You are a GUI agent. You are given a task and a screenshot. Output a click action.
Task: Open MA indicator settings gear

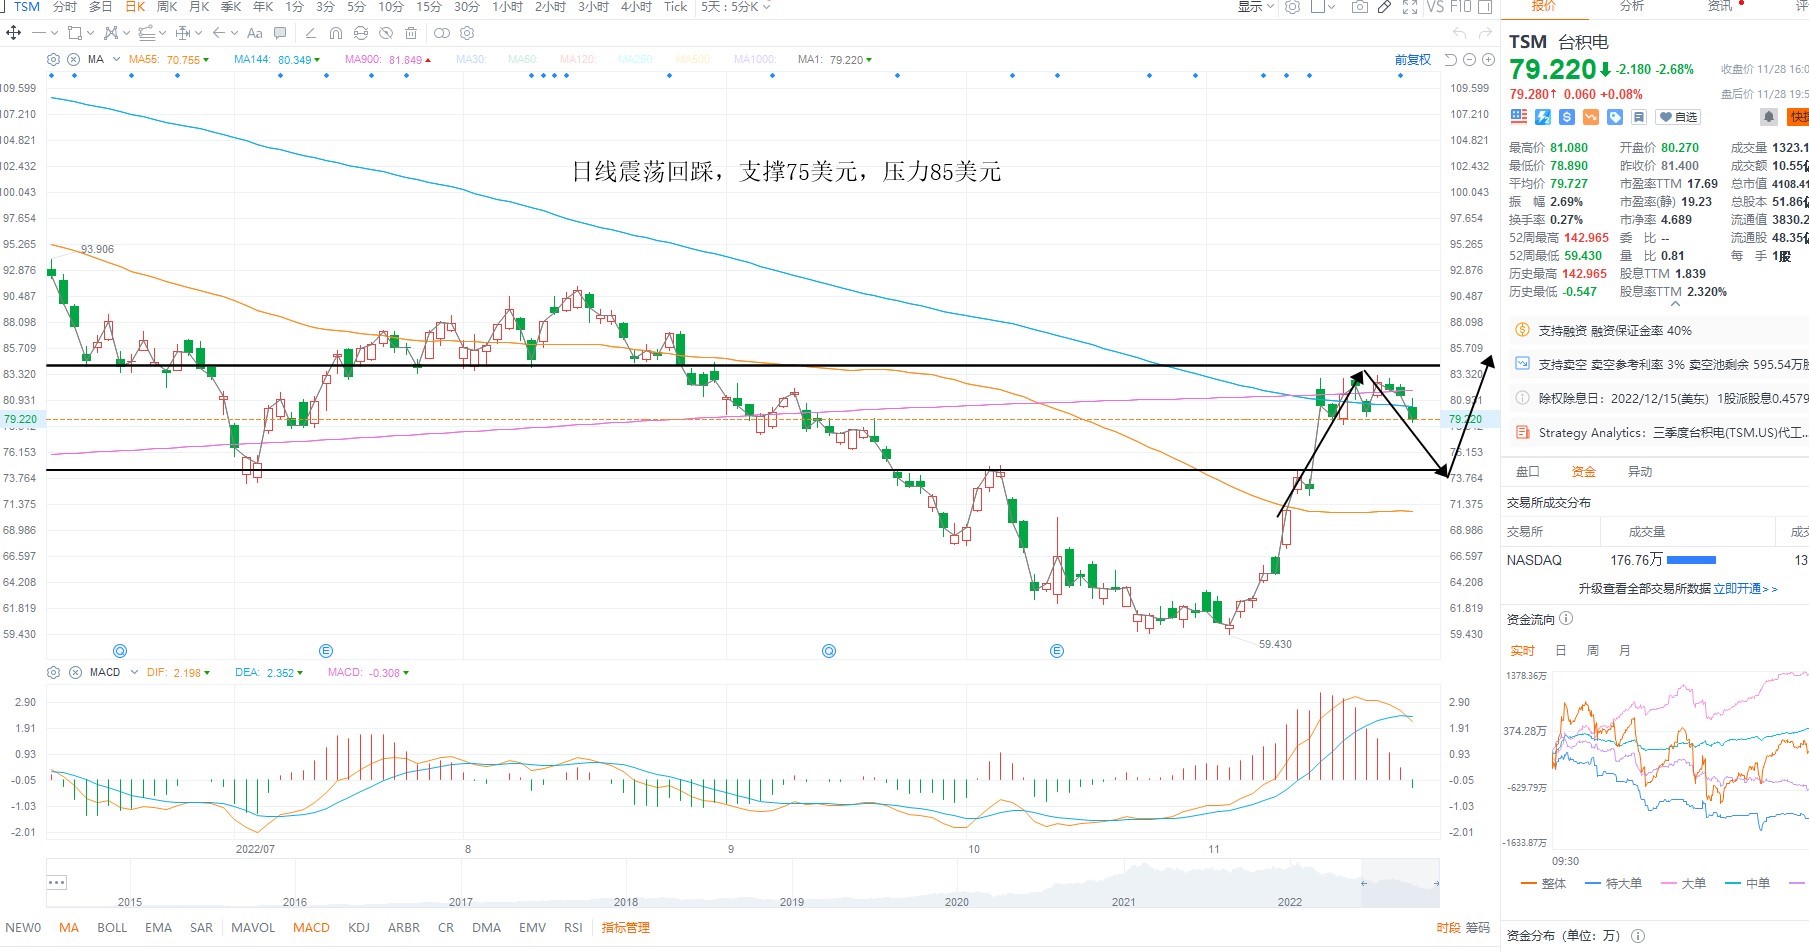pyautogui.click(x=53, y=59)
